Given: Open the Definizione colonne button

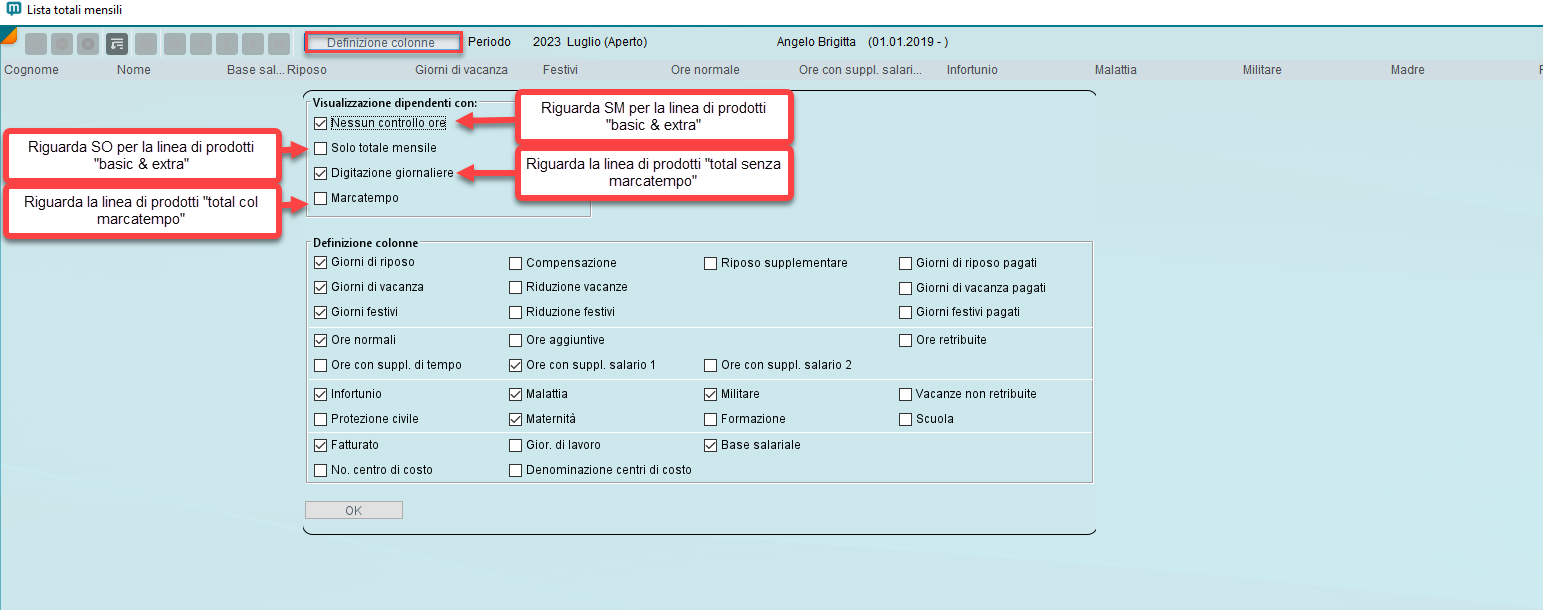Looking at the screenshot, I should pos(382,43).
